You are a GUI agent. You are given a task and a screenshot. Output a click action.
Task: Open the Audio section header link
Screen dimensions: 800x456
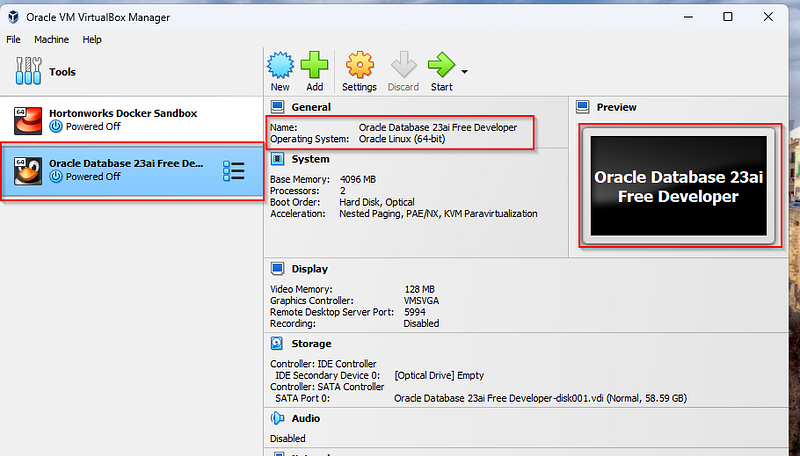click(306, 418)
